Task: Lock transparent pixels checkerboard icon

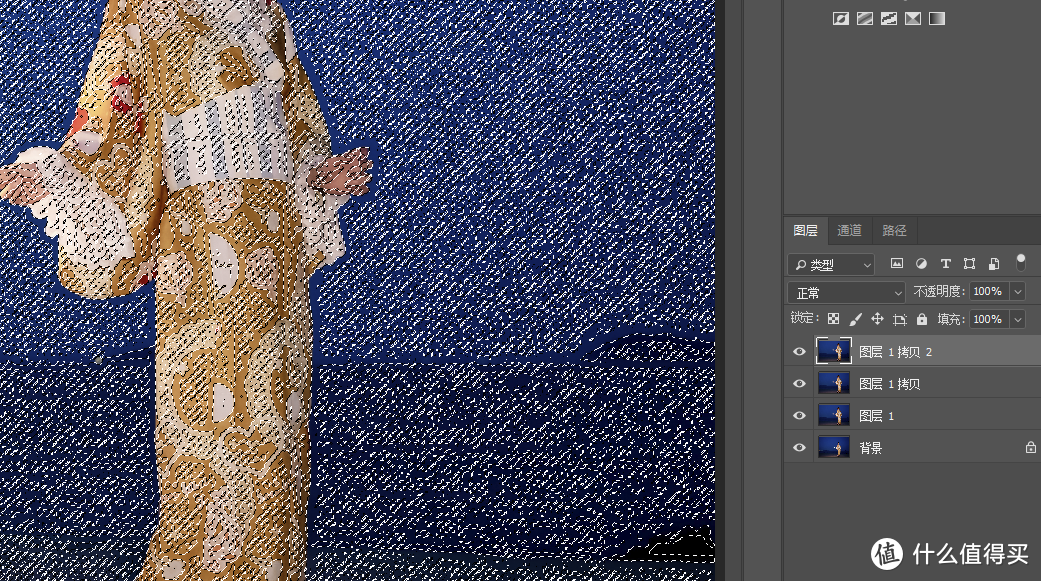Action: click(833, 319)
